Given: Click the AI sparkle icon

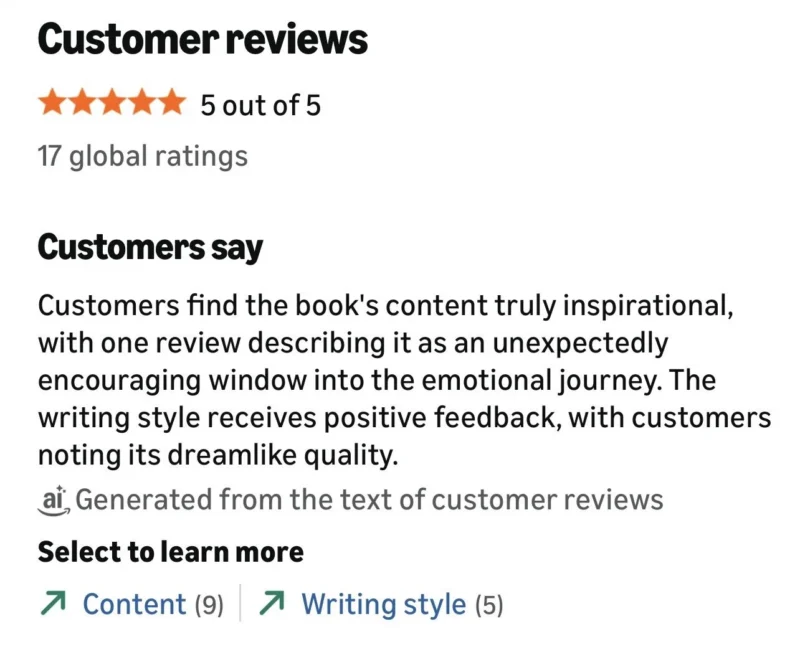Looking at the screenshot, I should [x=53, y=499].
